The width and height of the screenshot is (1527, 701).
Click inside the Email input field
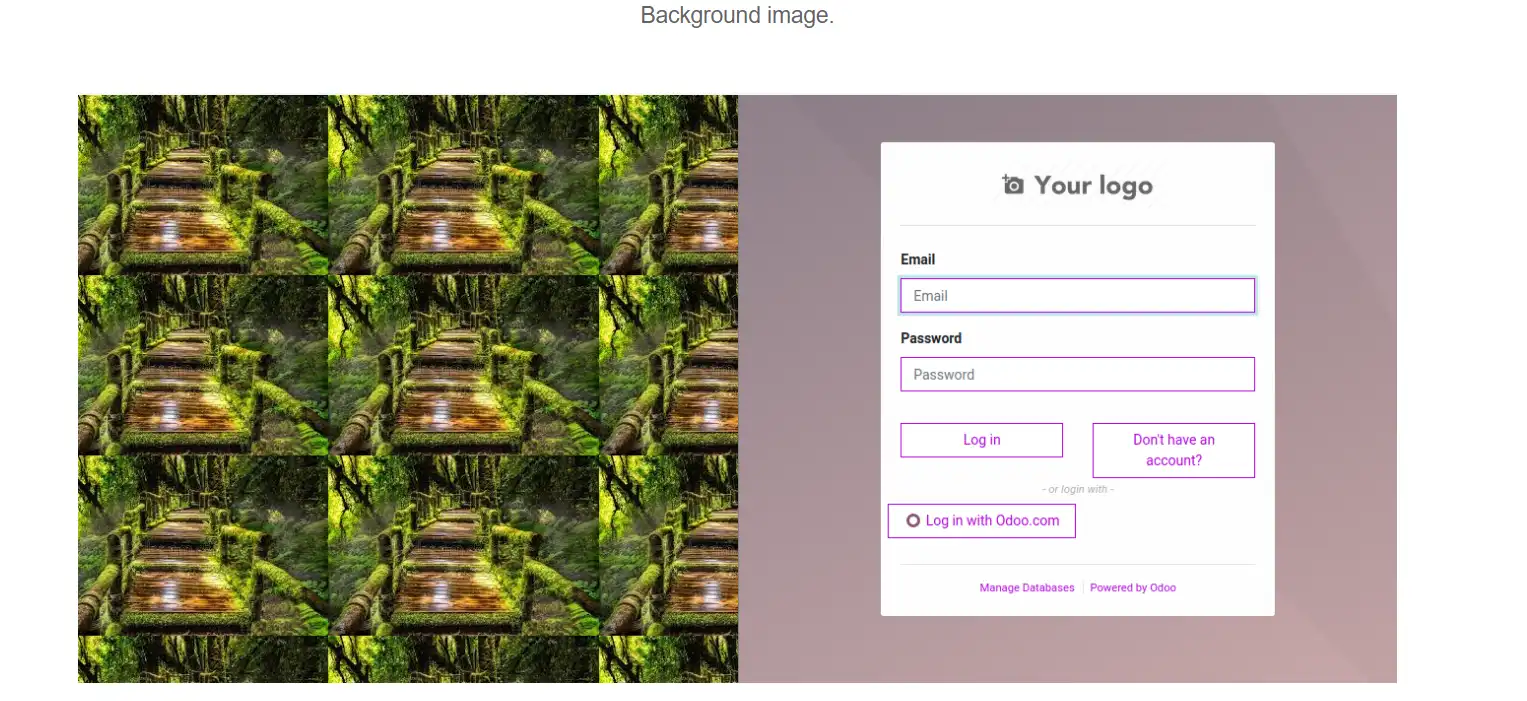pos(1077,295)
